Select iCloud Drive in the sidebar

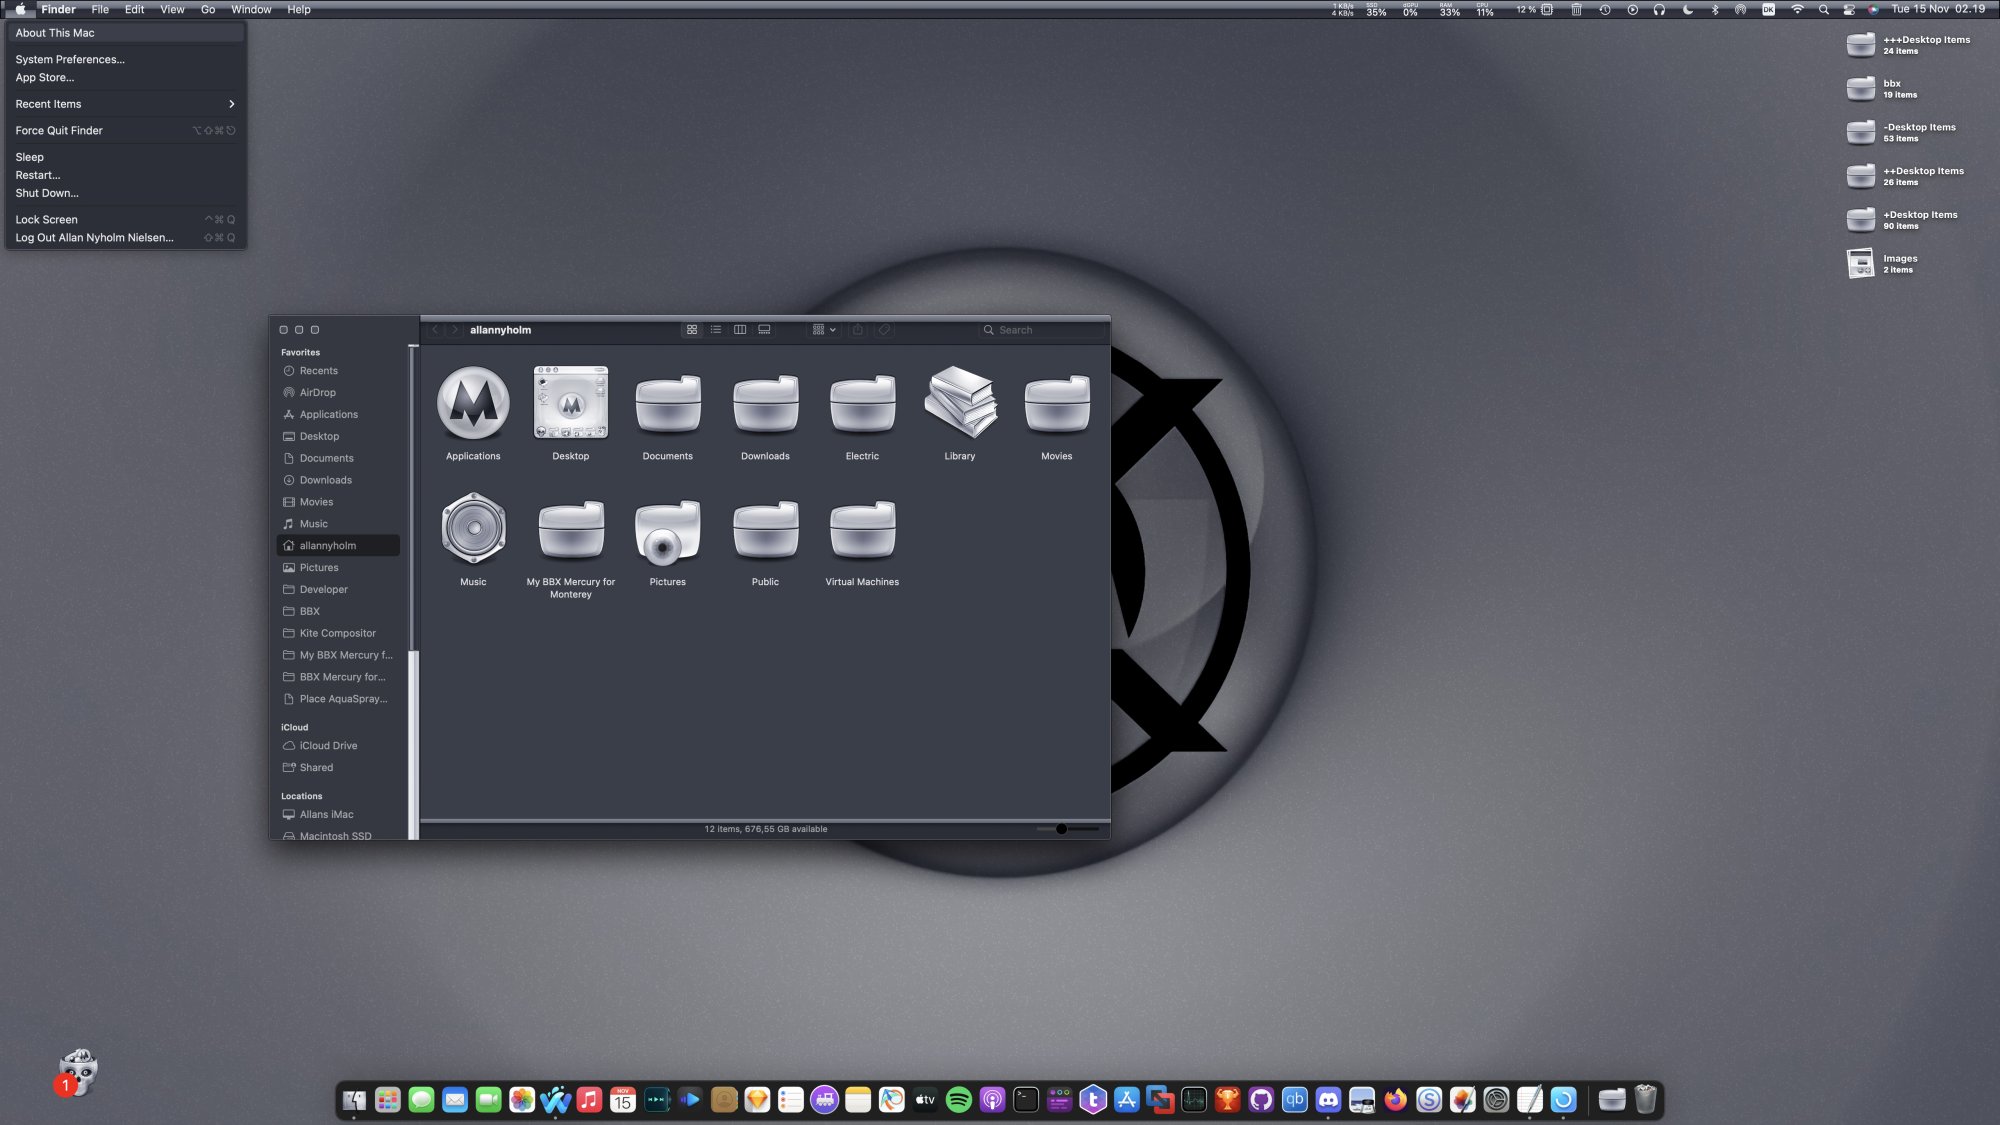[328, 745]
